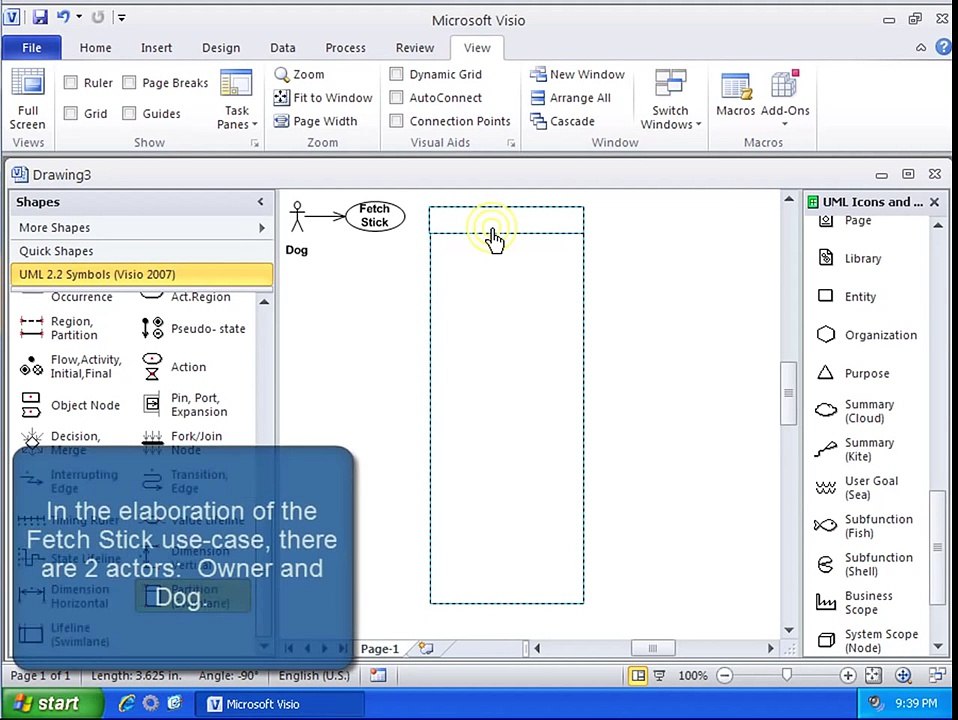
Task: Click Arrange All windows
Action: pyautogui.click(x=571, y=98)
